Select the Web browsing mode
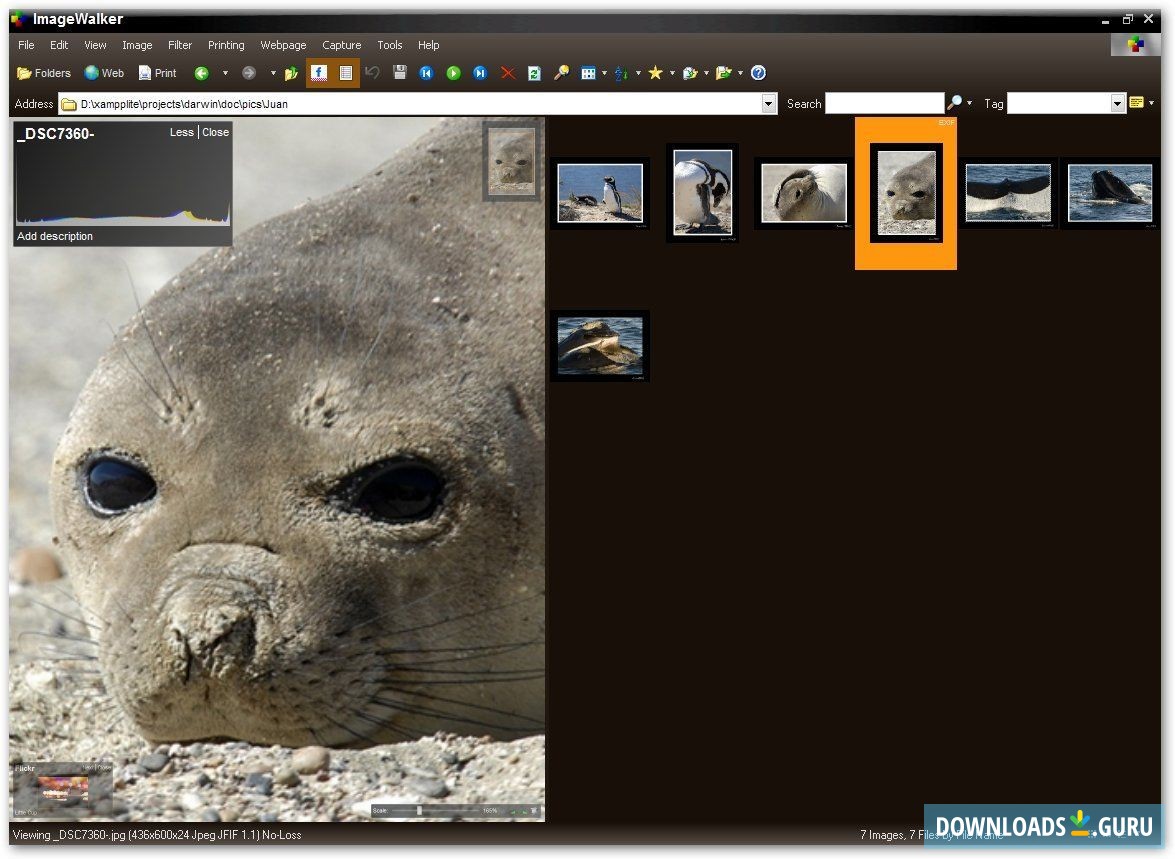 coord(104,73)
